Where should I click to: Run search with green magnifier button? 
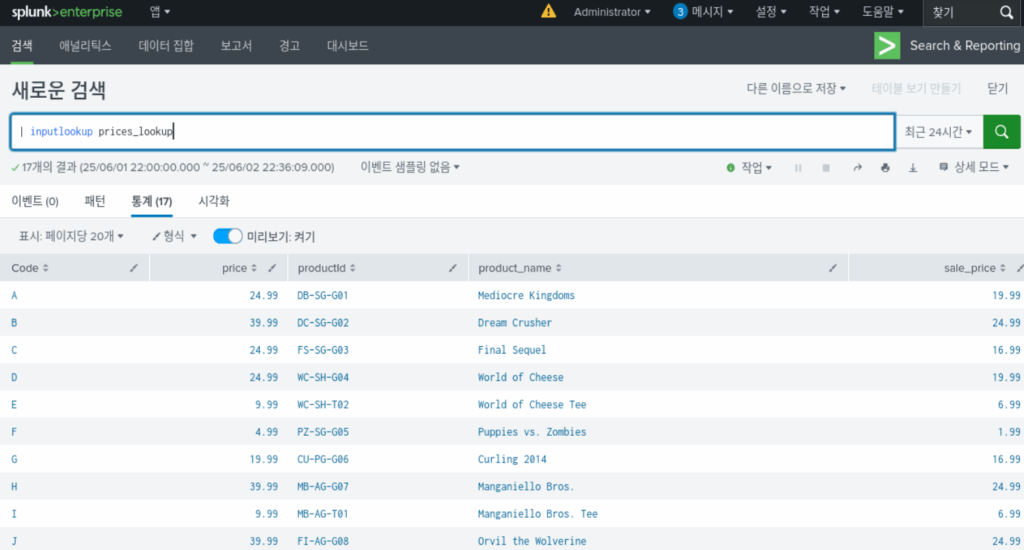[x=1002, y=132]
